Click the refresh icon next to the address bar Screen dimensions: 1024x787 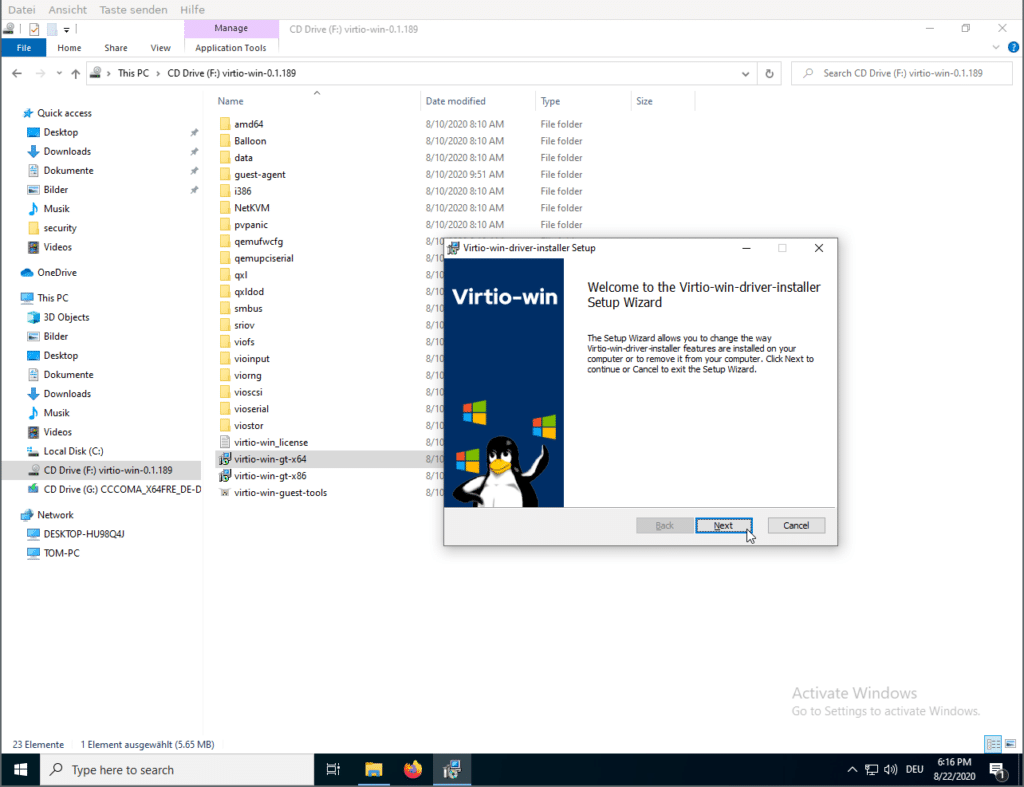[x=768, y=73]
